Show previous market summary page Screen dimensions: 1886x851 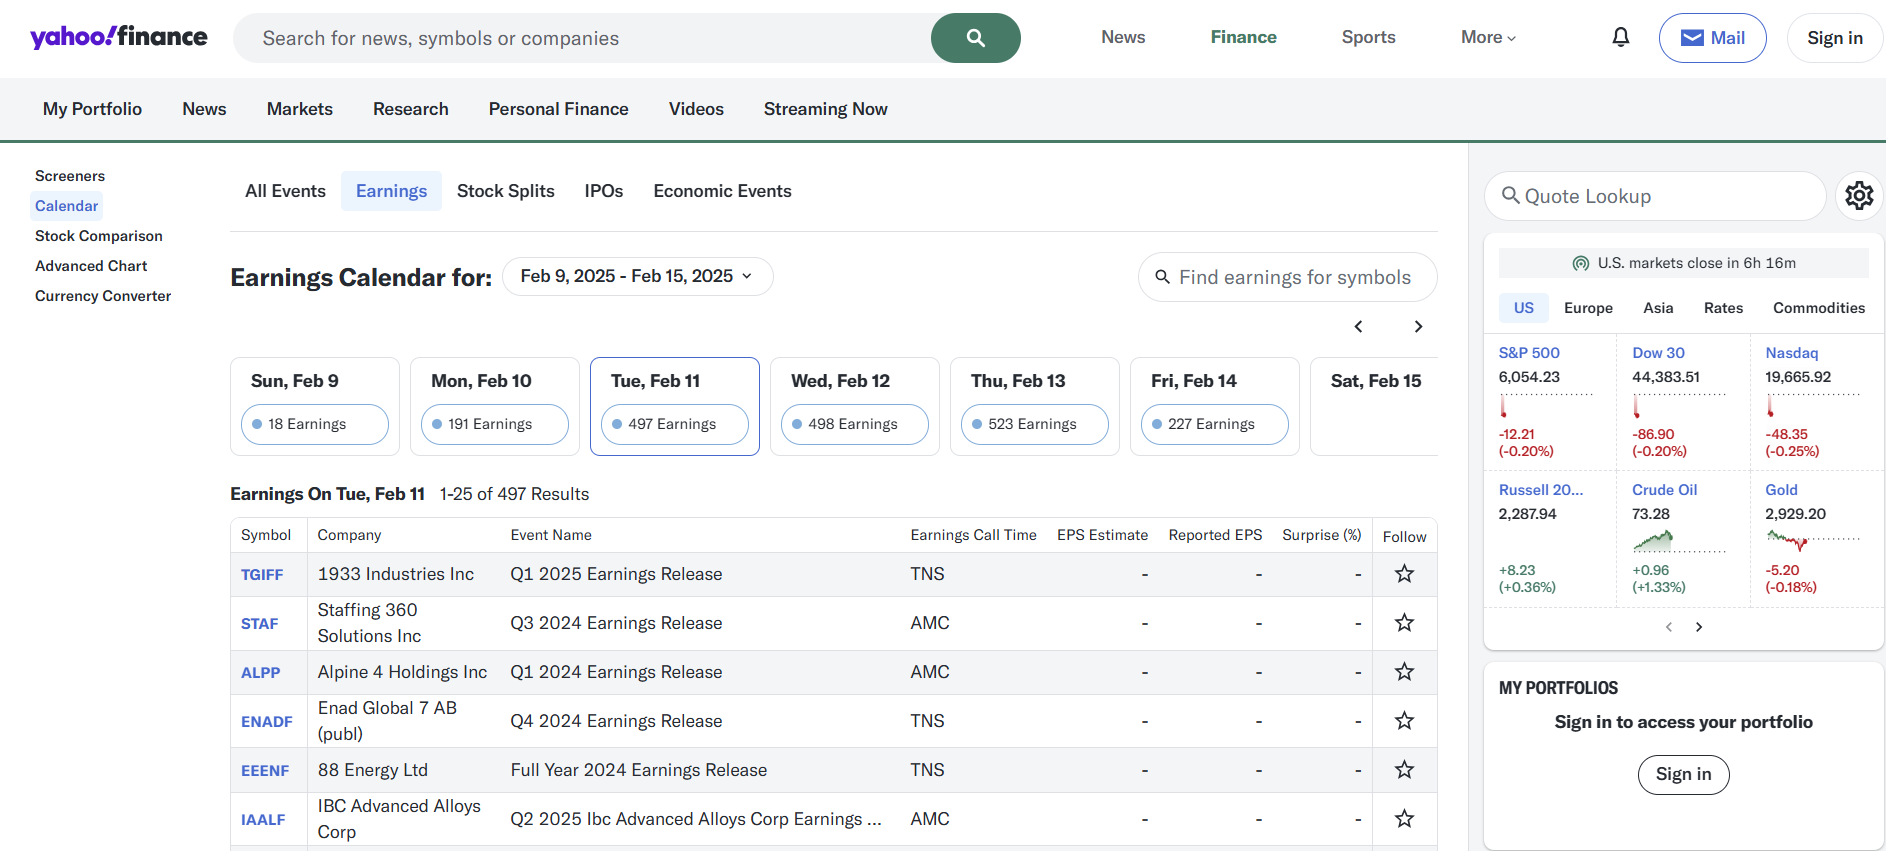click(x=1668, y=627)
